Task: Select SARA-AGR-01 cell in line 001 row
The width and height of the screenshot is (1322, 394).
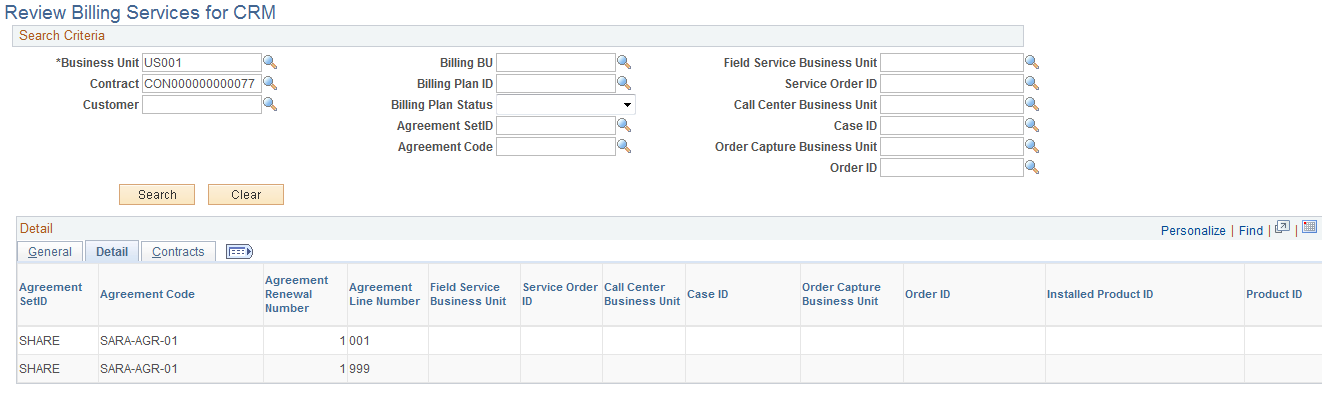Action: (x=180, y=341)
